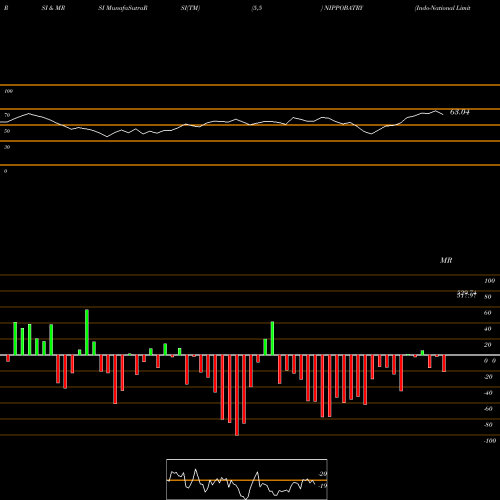This screenshot has height=500, width=500.
Task: Click the MunafaSutra header text
Action: pyautogui.click(x=125, y=8)
